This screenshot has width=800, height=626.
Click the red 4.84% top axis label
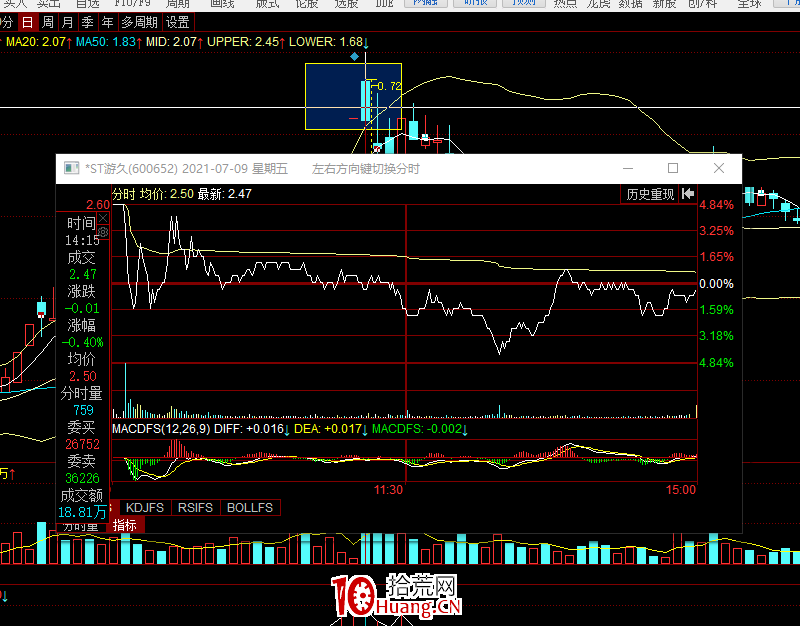716,205
